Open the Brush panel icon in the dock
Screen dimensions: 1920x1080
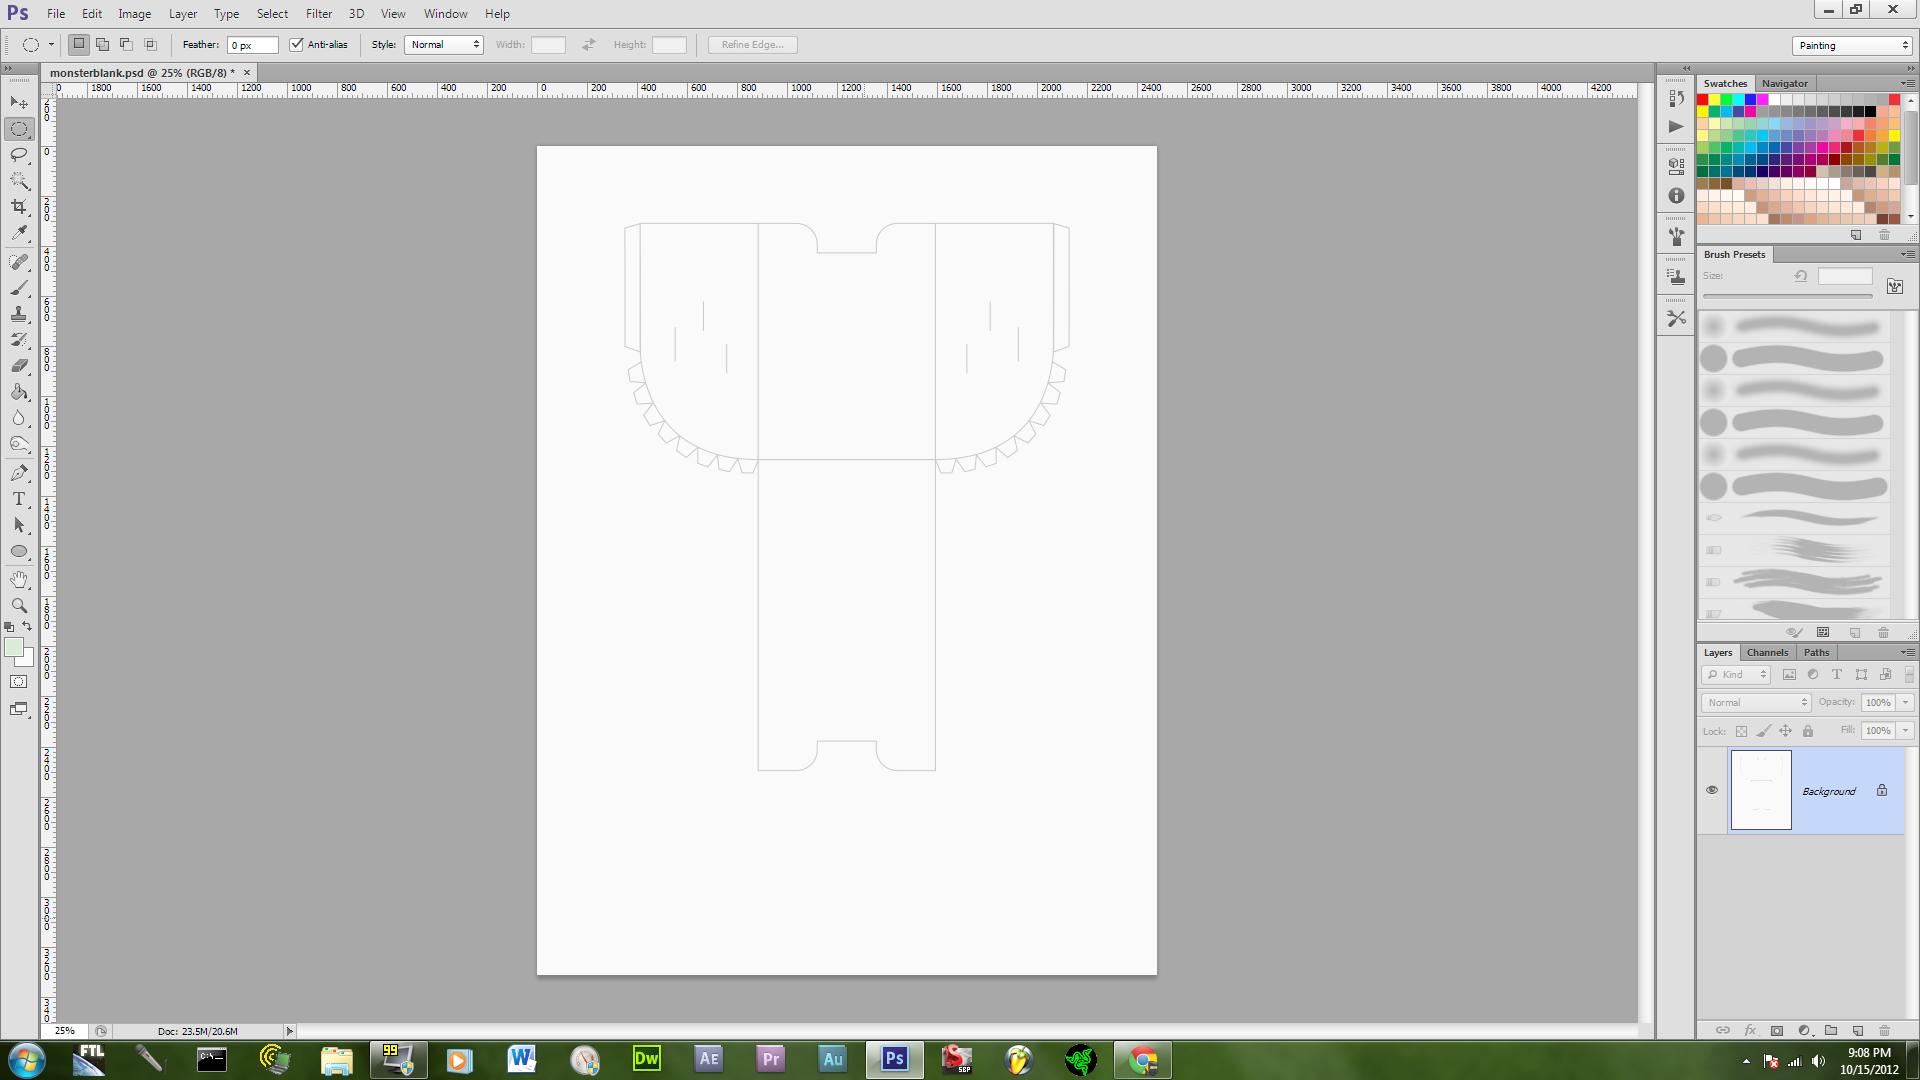coord(1676,237)
